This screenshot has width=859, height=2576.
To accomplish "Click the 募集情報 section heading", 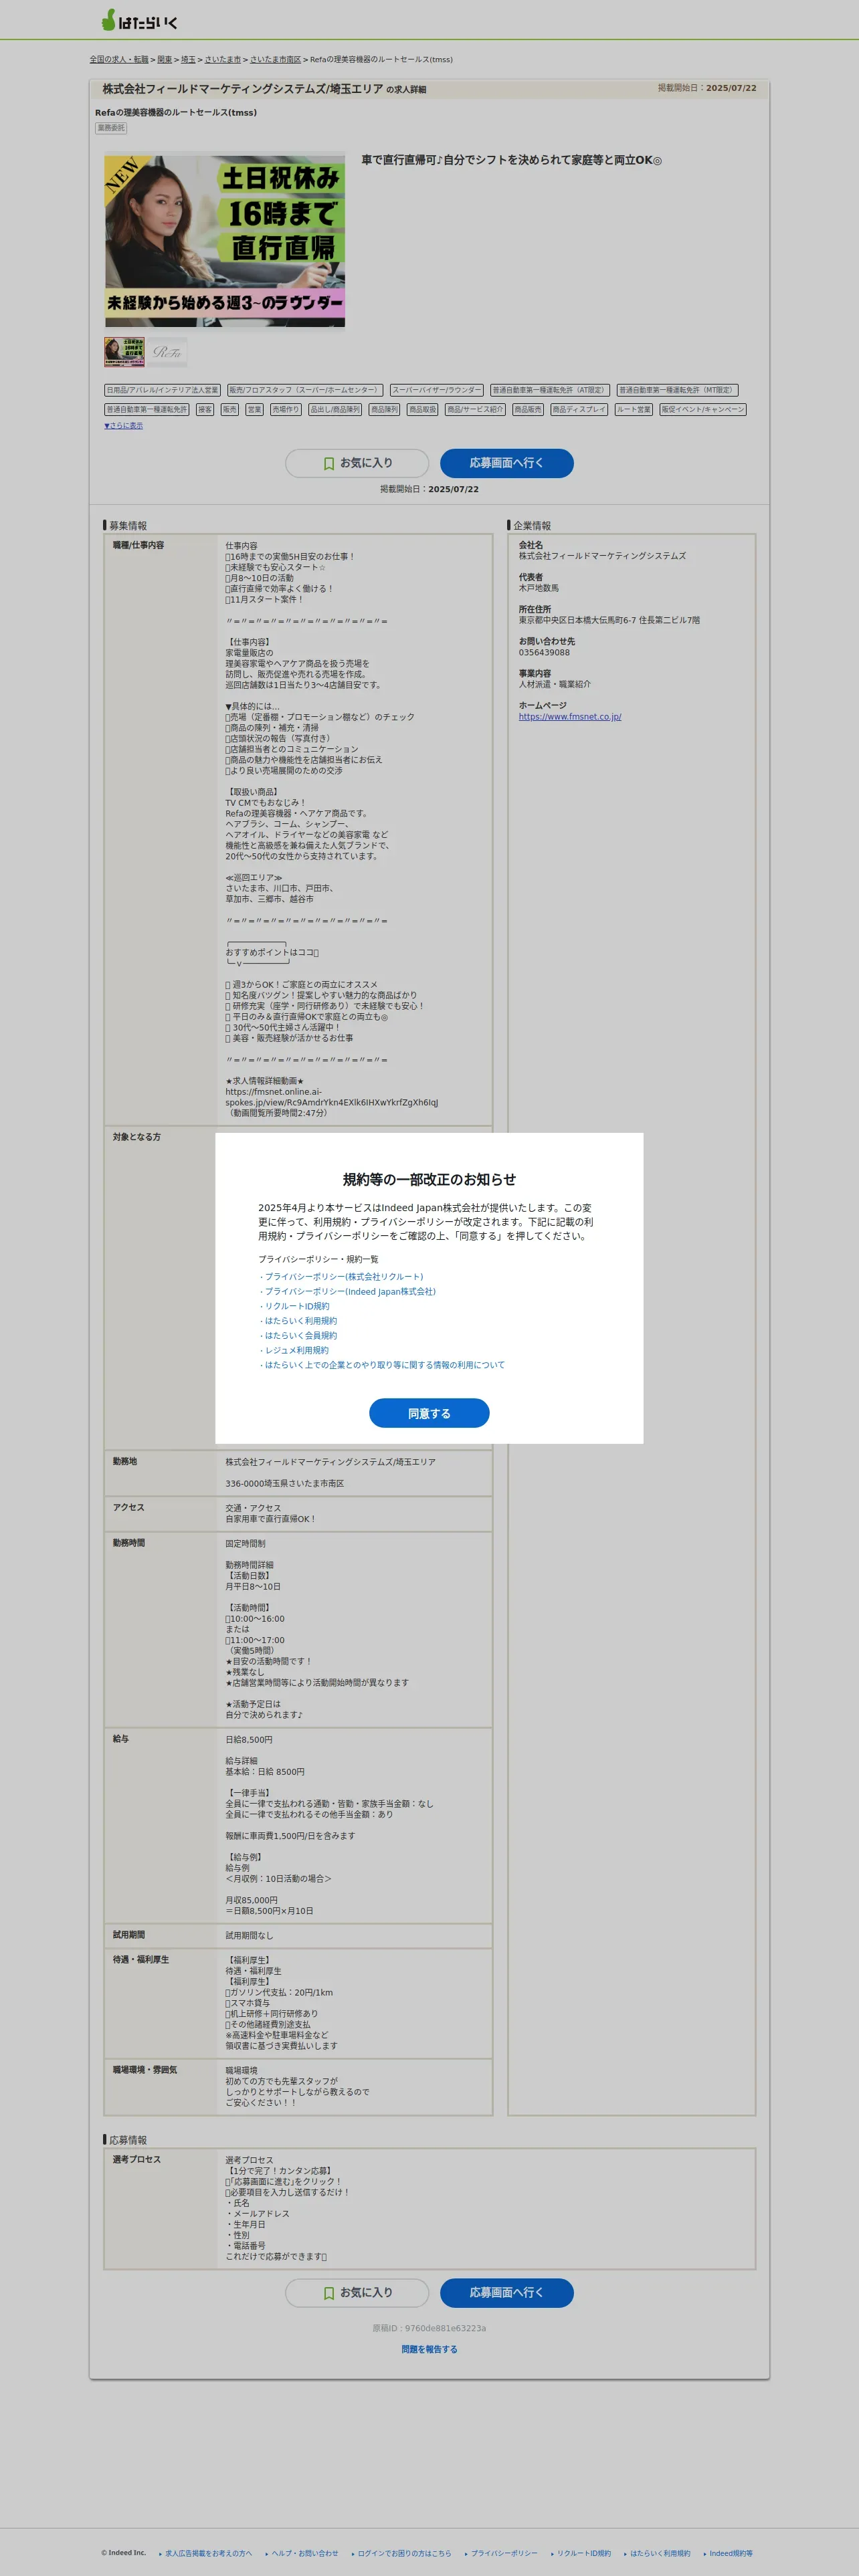I will [128, 526].
